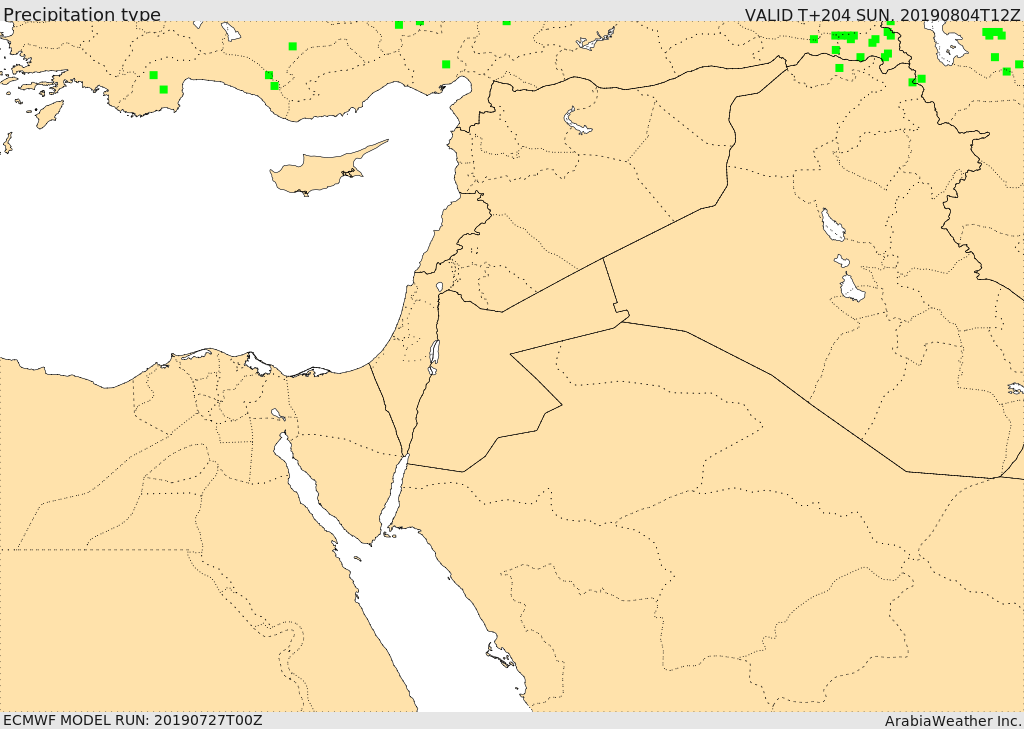The height and width of the screenshot is (729, 1024).
Task: Click the Sea of Galilee lake
Action: pyautogui.click(x=439, y=288)
